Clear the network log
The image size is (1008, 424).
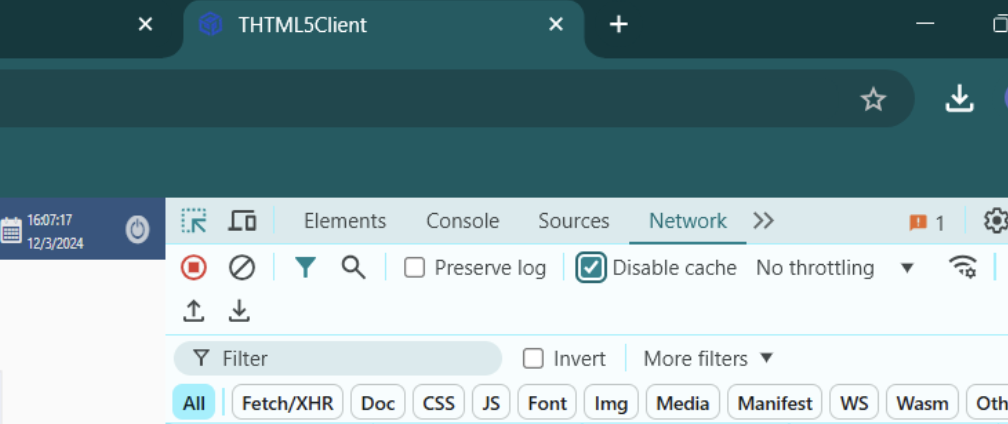[242, 267]
